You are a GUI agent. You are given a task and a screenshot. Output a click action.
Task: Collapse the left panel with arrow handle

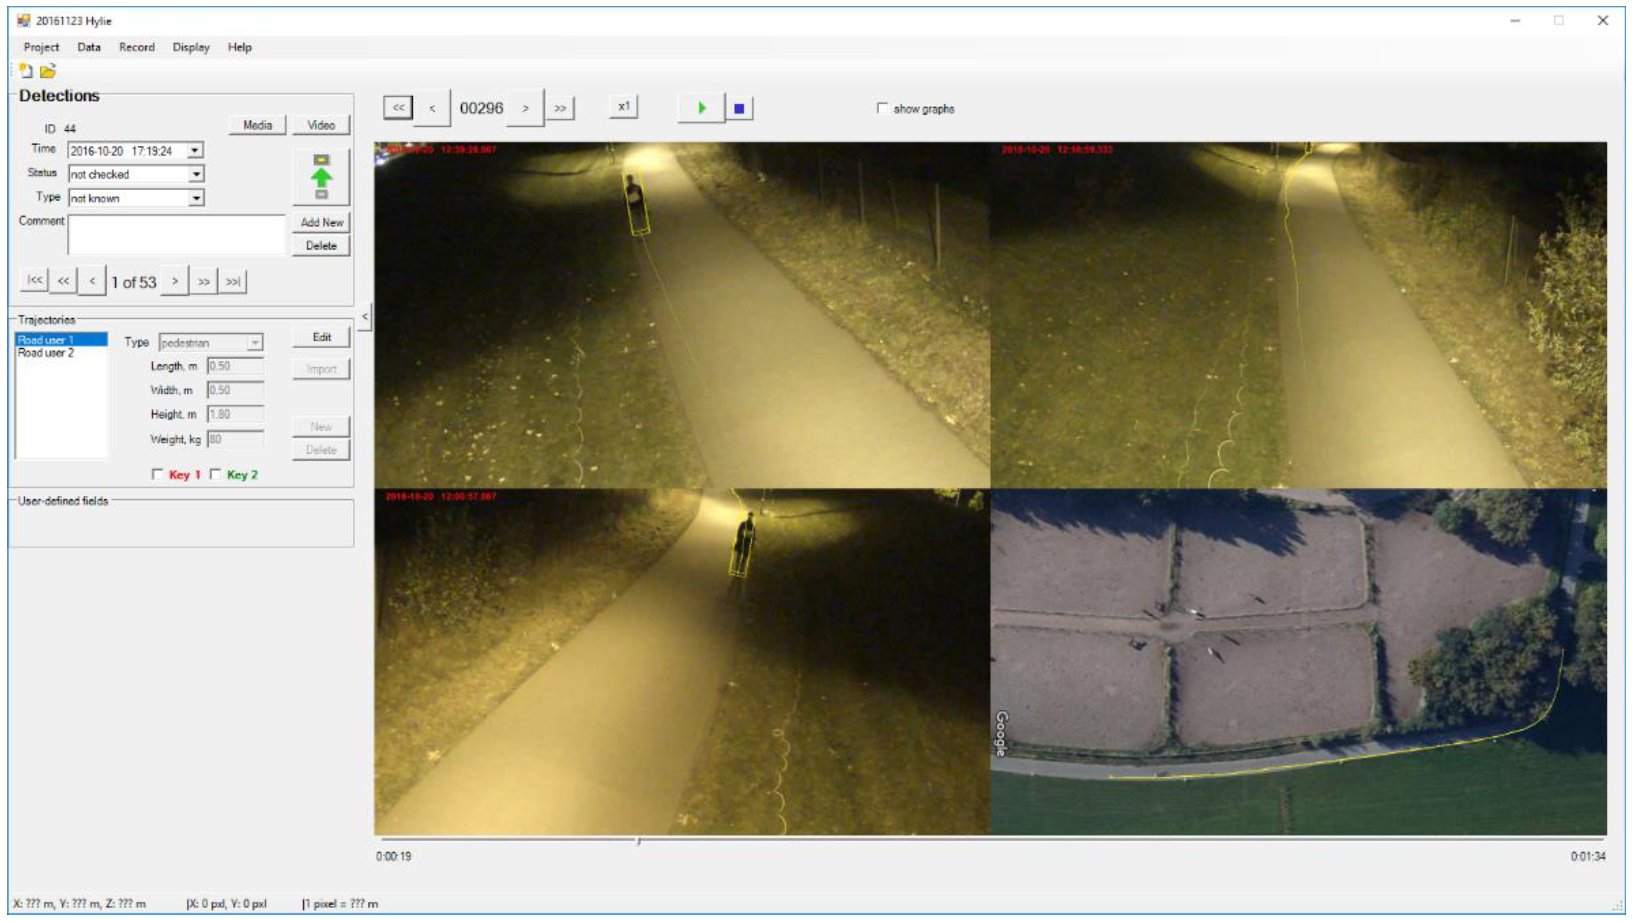pyautogui.click(x=365, y=317)
